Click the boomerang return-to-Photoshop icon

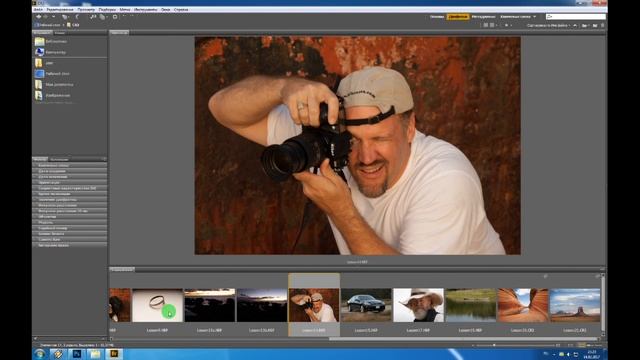point(77,17)
